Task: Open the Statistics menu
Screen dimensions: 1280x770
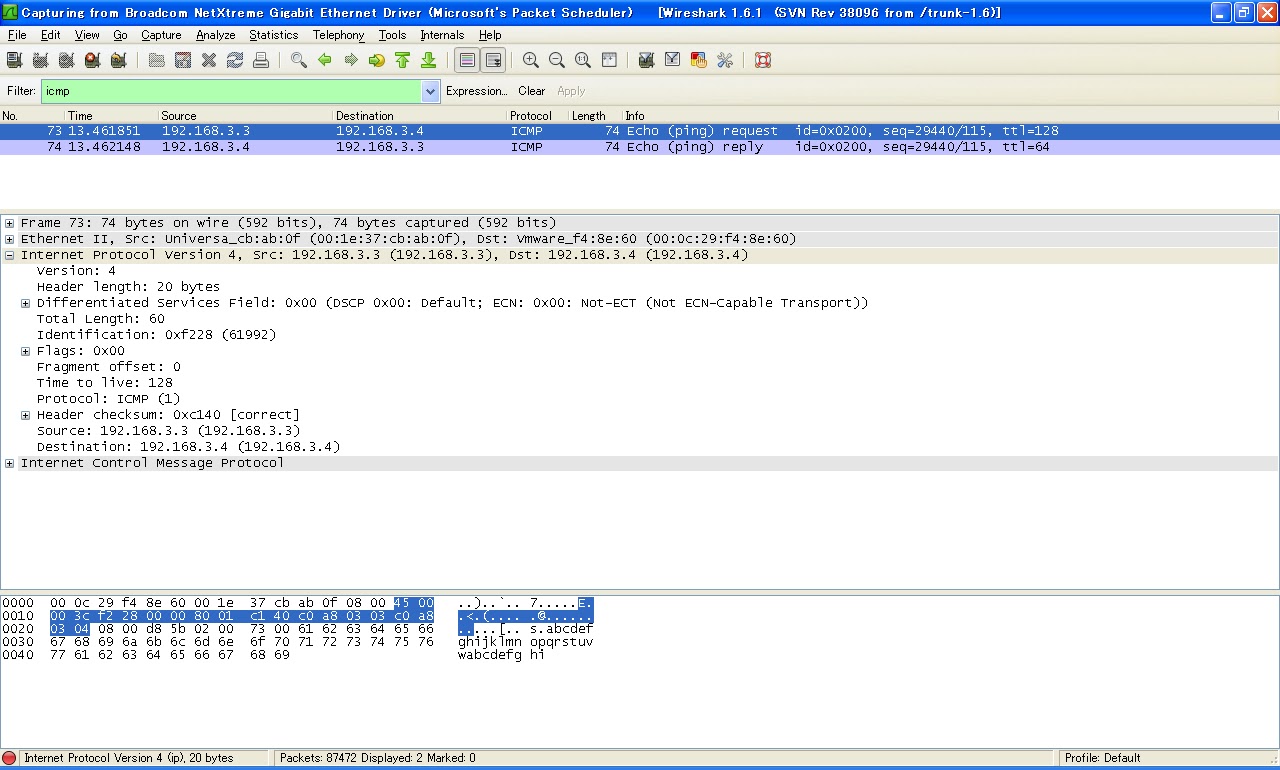Action: pos(274,35)
